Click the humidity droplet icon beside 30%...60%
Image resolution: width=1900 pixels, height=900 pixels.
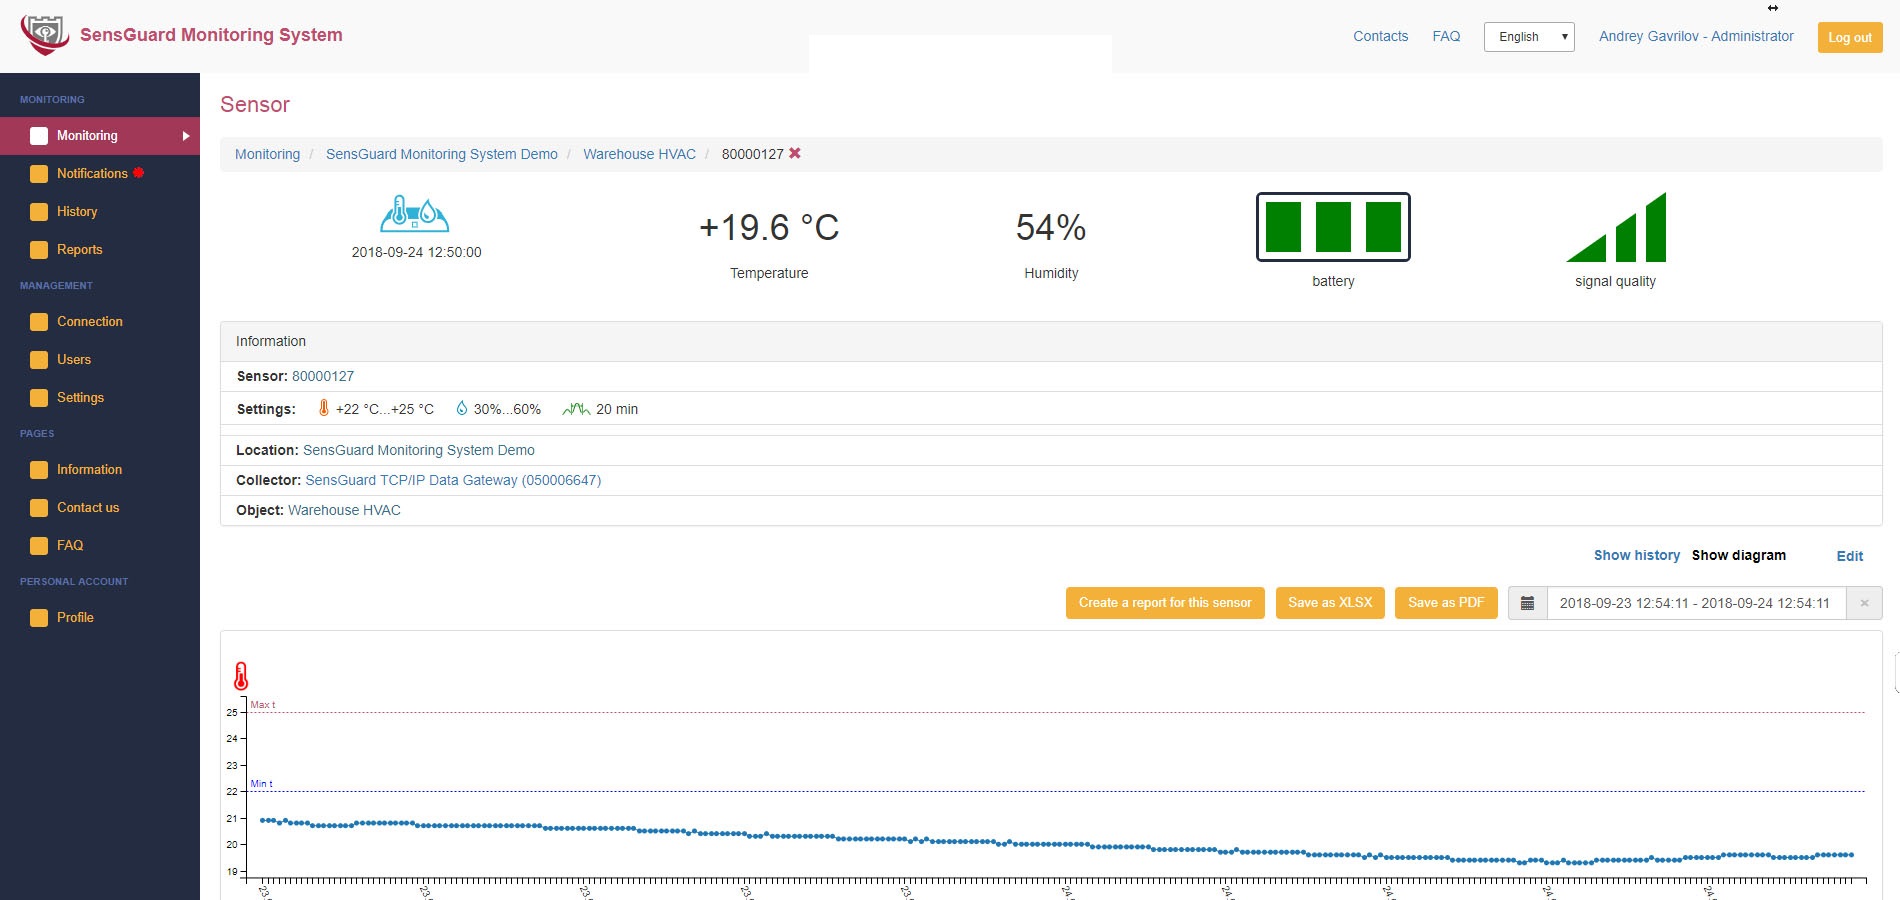462,408
